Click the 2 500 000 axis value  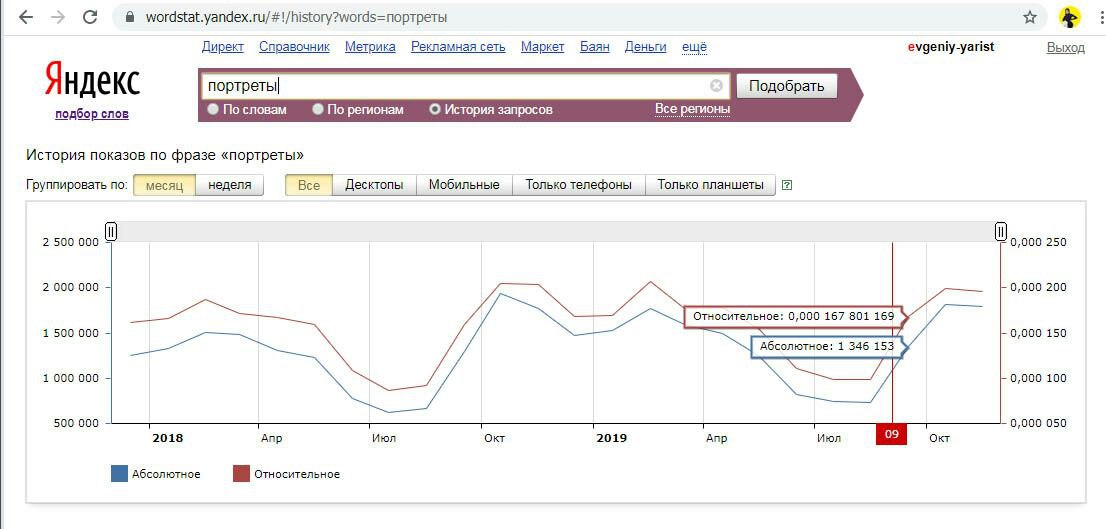point(72,242)
